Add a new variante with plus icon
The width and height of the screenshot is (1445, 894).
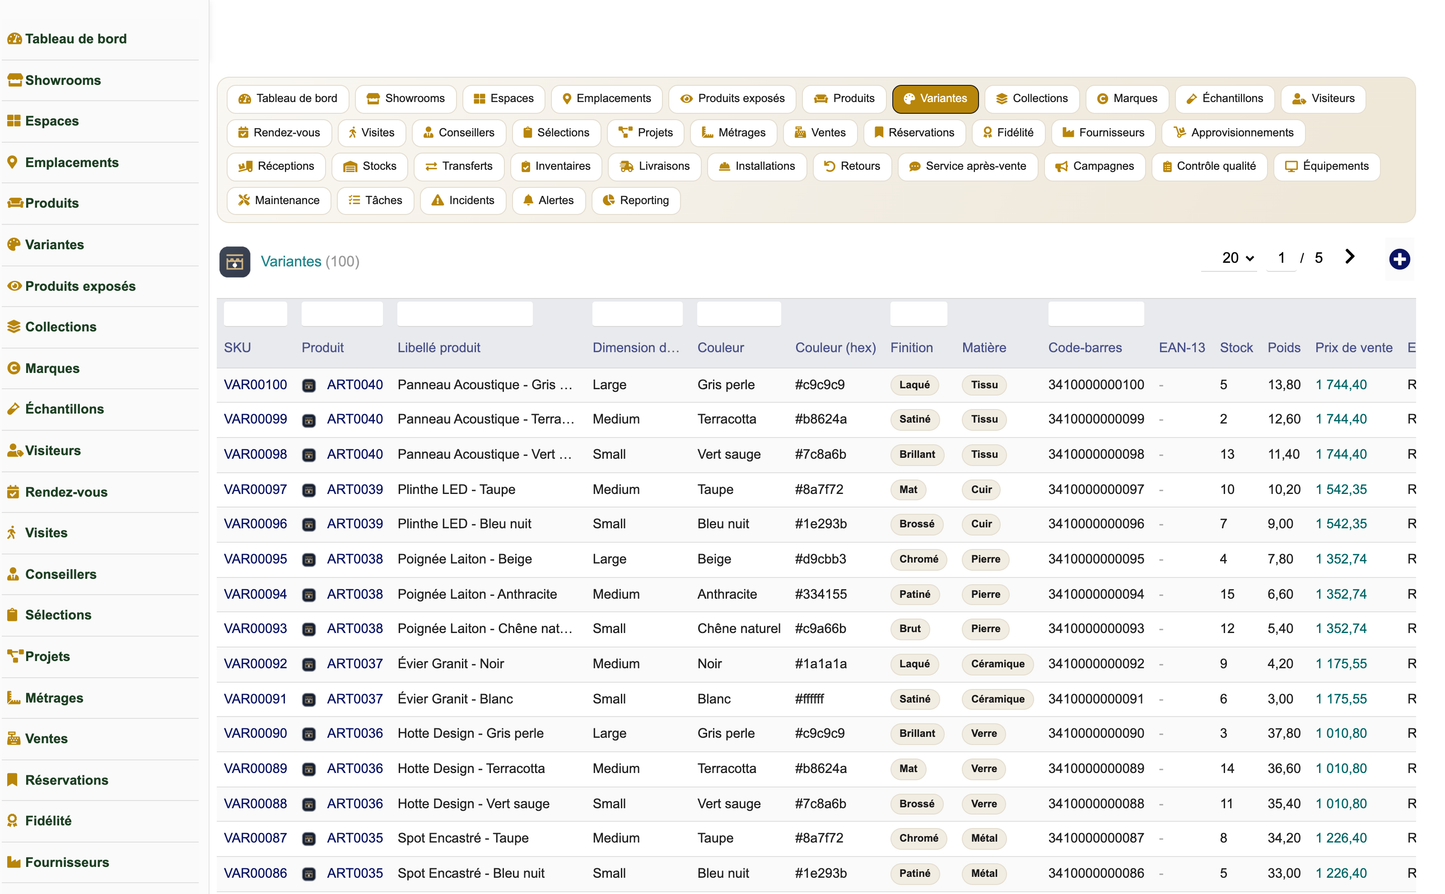tap(1399, 259)
